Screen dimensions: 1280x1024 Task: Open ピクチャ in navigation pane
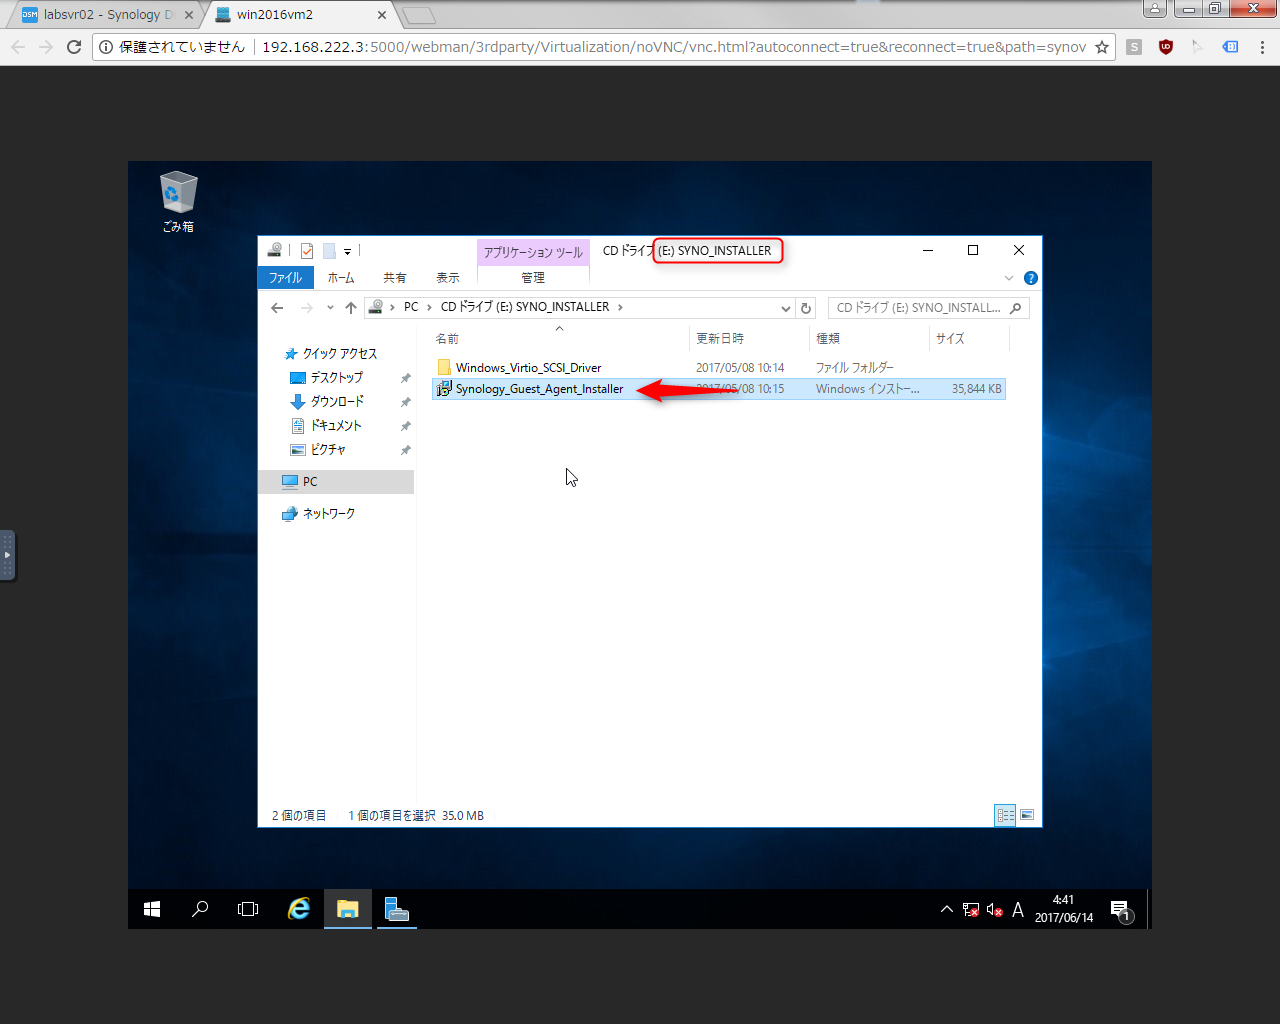[328, 450]
